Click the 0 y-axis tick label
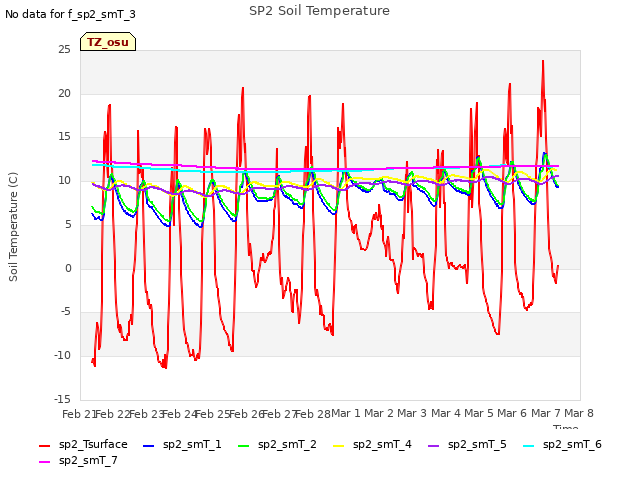The height and width of the screenshot is (480, 640). 68,268
